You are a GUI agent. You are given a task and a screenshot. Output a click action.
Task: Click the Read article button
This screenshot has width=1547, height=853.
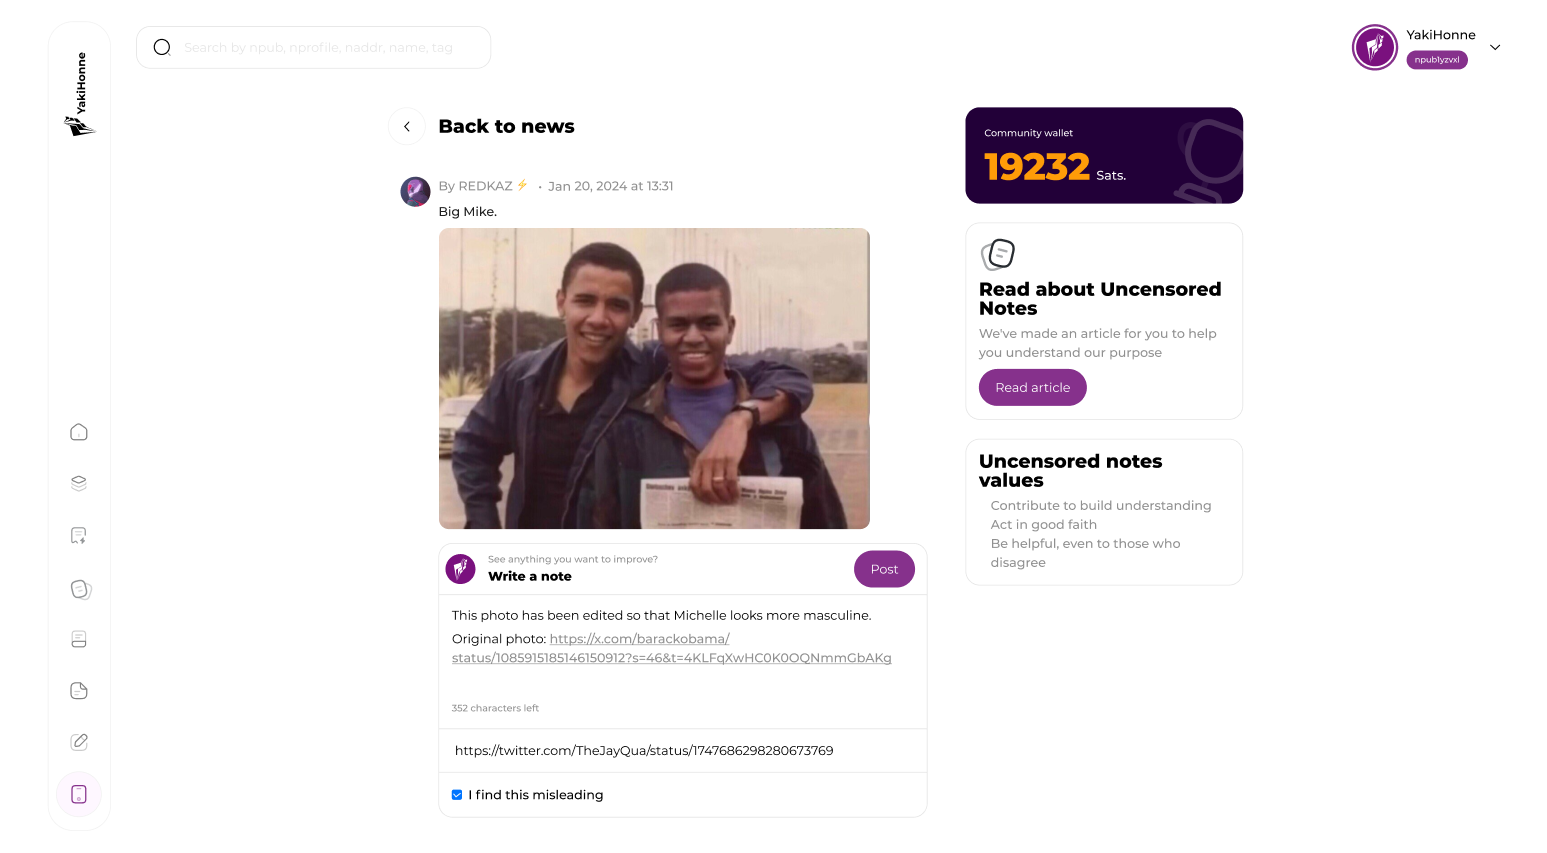point(1032,388)
